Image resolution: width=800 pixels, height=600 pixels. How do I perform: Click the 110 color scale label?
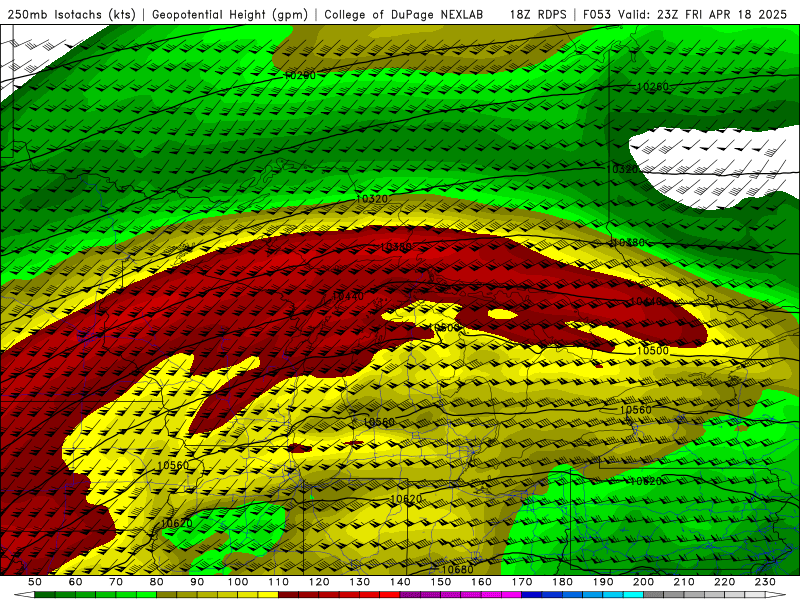279,582
